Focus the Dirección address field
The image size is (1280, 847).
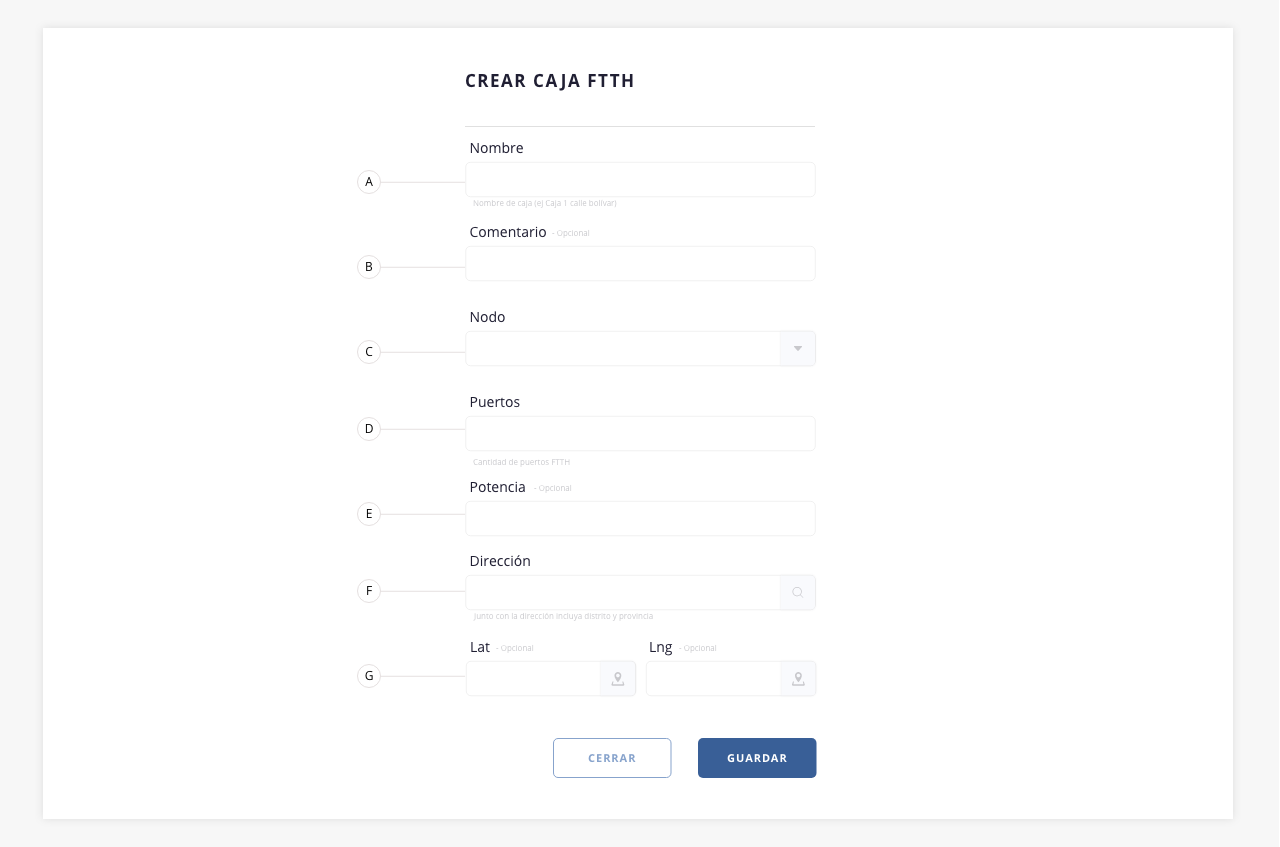[x=623, y=592]
